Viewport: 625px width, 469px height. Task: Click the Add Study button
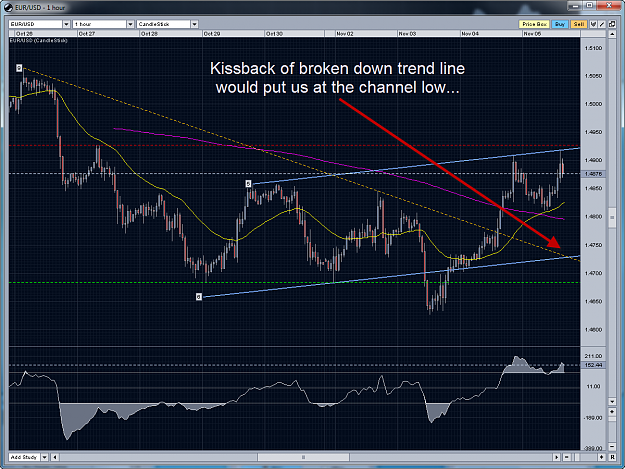point(25,457)
